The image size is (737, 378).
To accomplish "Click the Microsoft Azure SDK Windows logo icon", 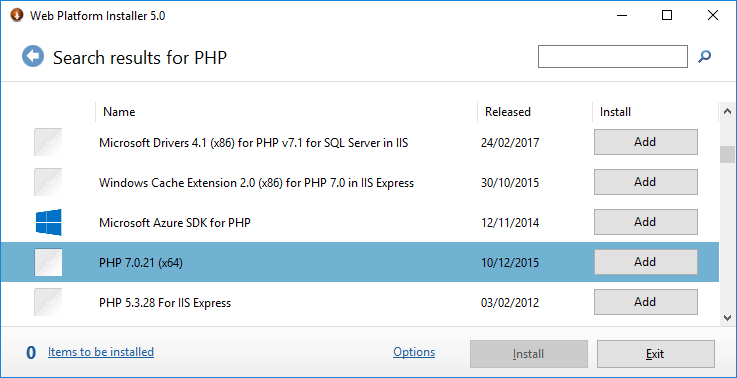I will pyautogui.click(x=48, y=222).
